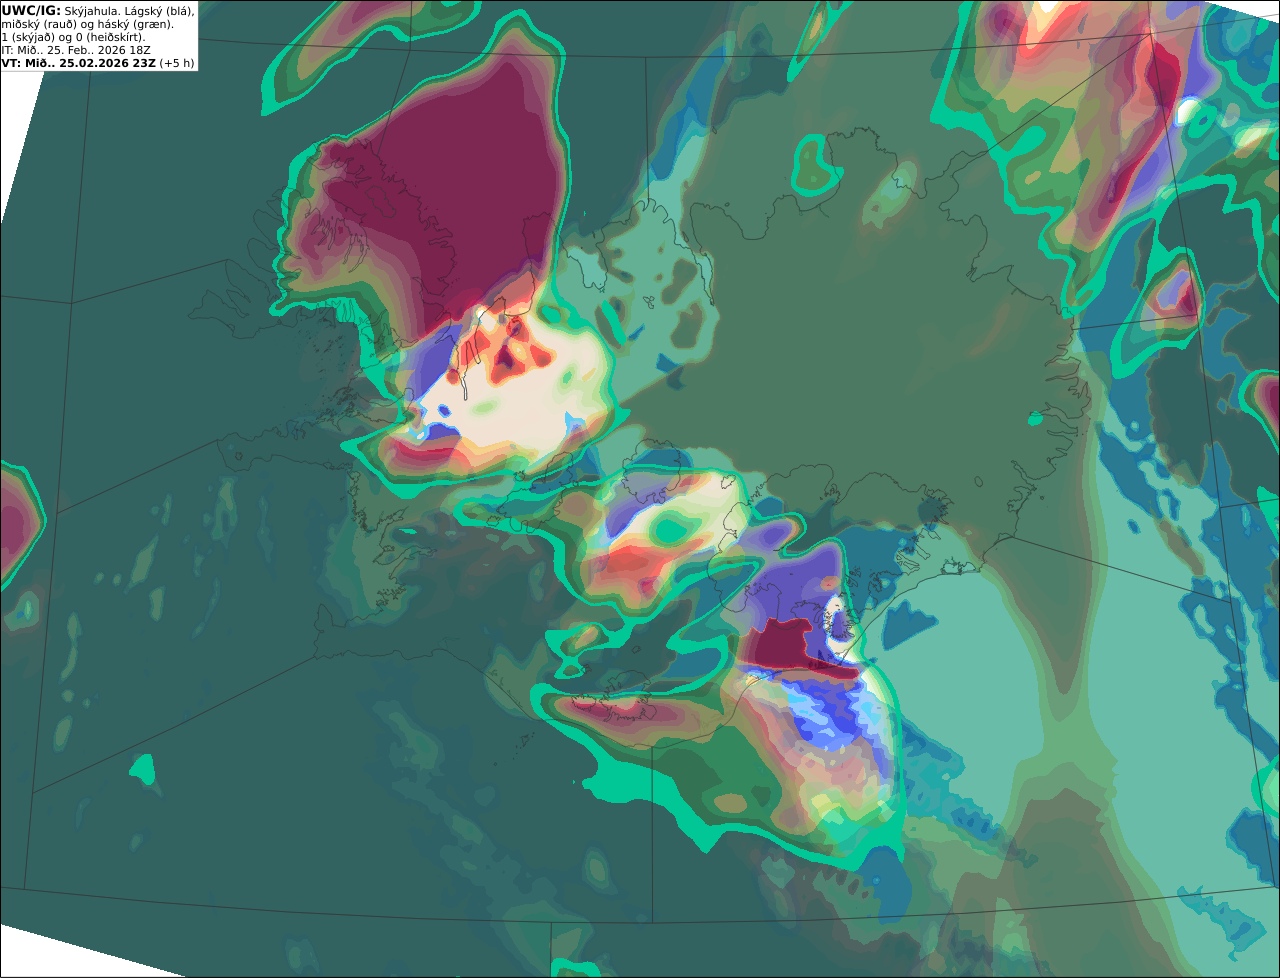Screen dimensions: 1280x978
Task: Click the "miðský (rauð)" legend text
Action: pos(37,24)
